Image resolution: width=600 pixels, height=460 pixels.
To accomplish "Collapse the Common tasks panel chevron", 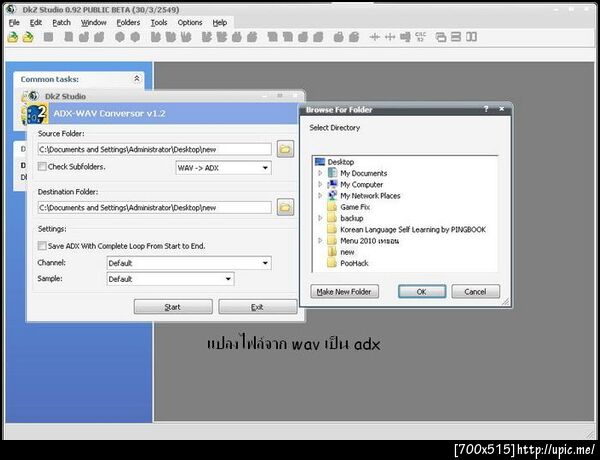I will tap(137, 78).
